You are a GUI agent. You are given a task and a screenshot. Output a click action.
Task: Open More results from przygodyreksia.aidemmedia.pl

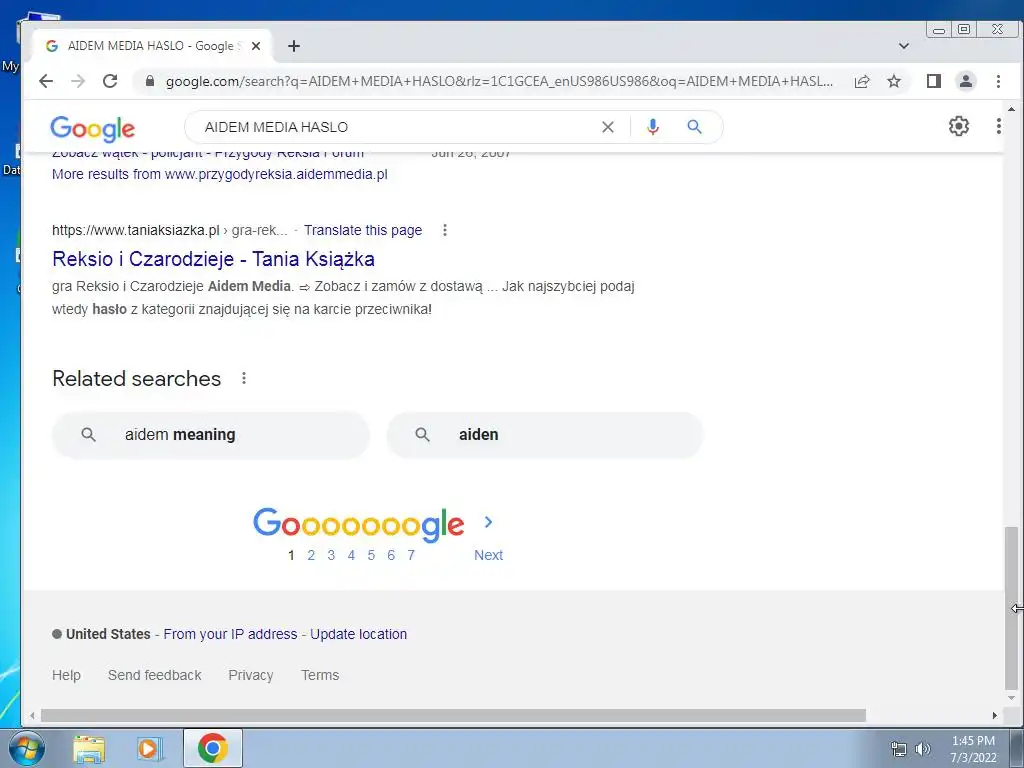219,174
